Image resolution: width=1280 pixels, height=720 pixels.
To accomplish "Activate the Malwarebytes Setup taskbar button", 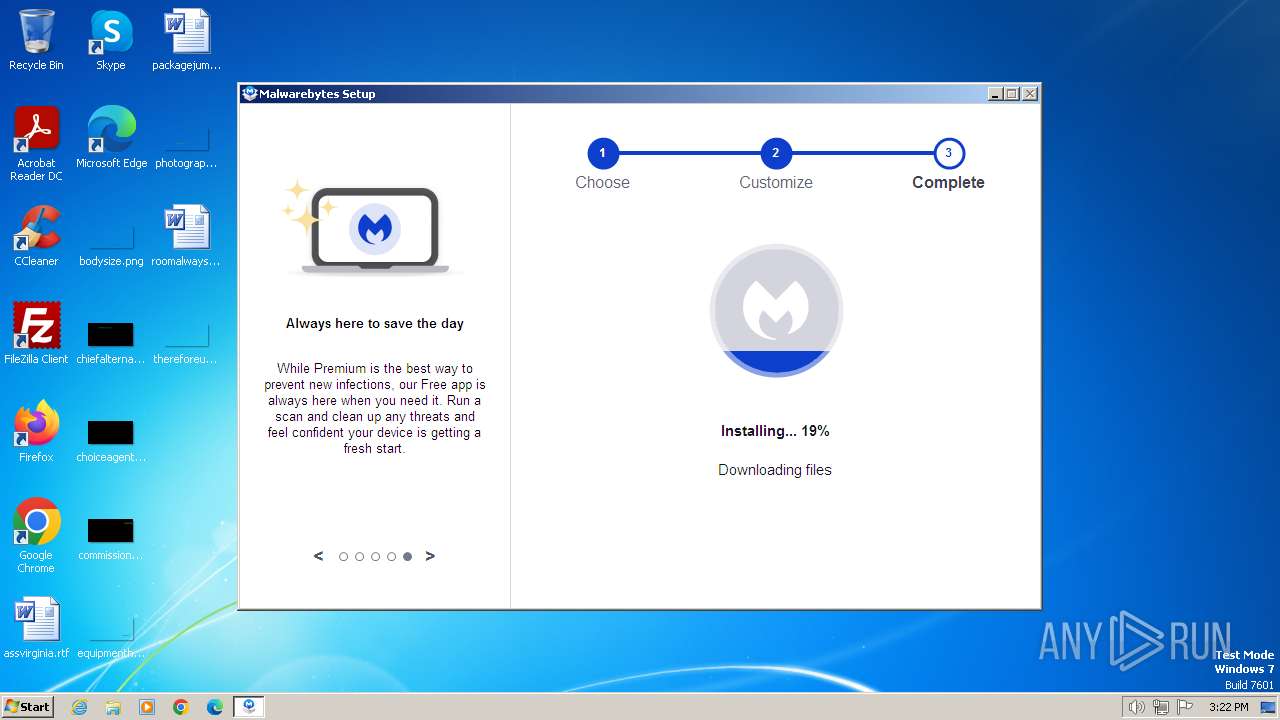I will [x=249, y=707].
